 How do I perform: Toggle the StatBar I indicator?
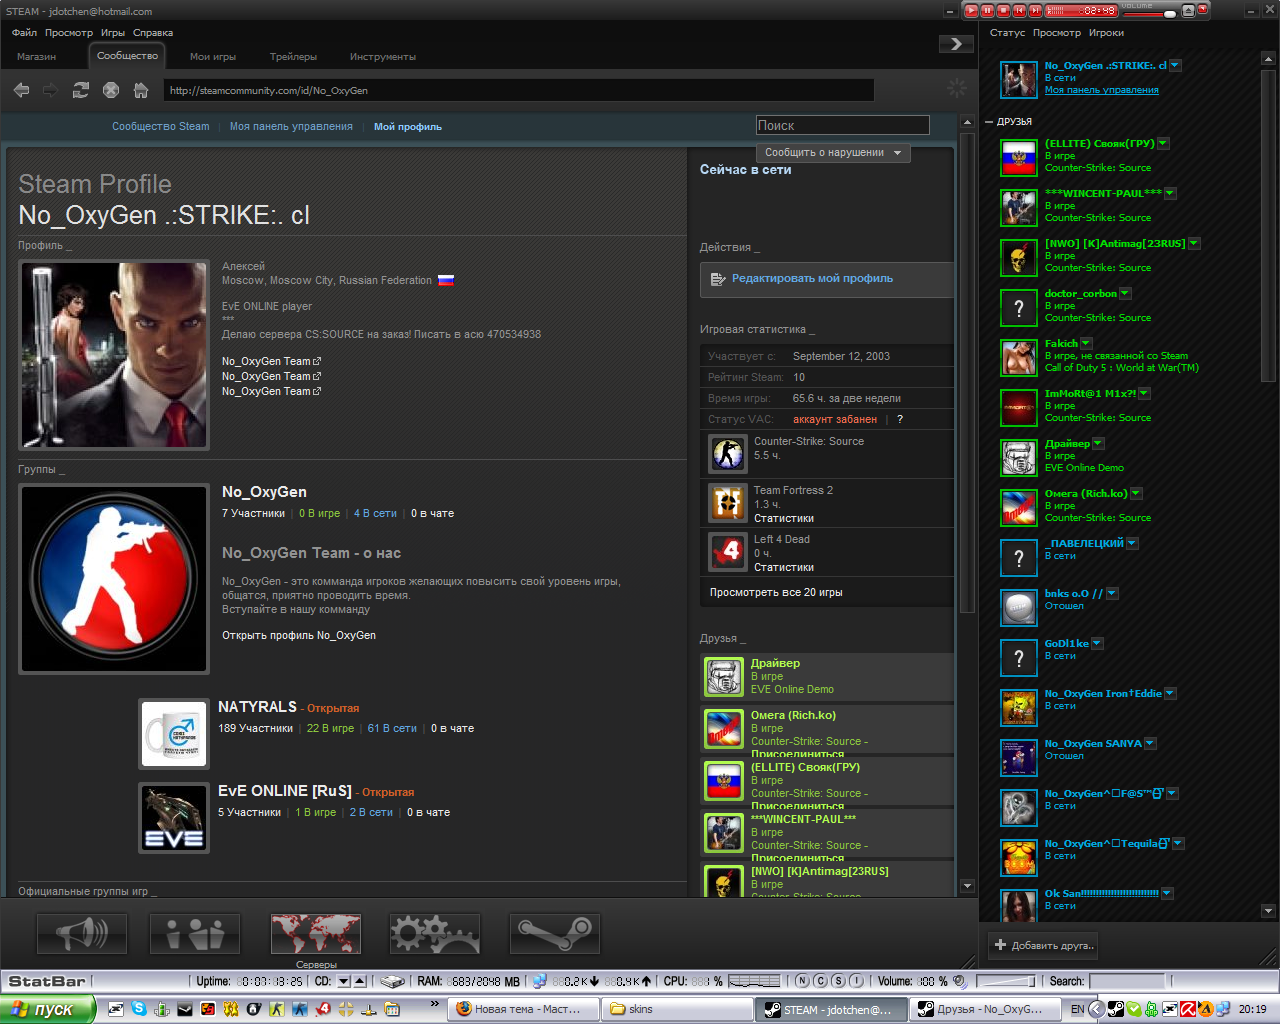coord(857,981)
